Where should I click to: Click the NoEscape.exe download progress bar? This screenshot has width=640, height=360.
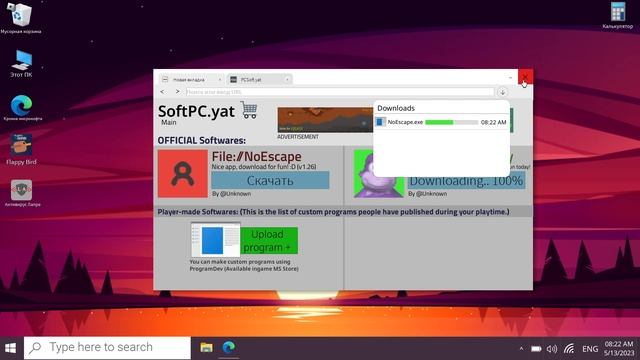(x=451, y=122)
